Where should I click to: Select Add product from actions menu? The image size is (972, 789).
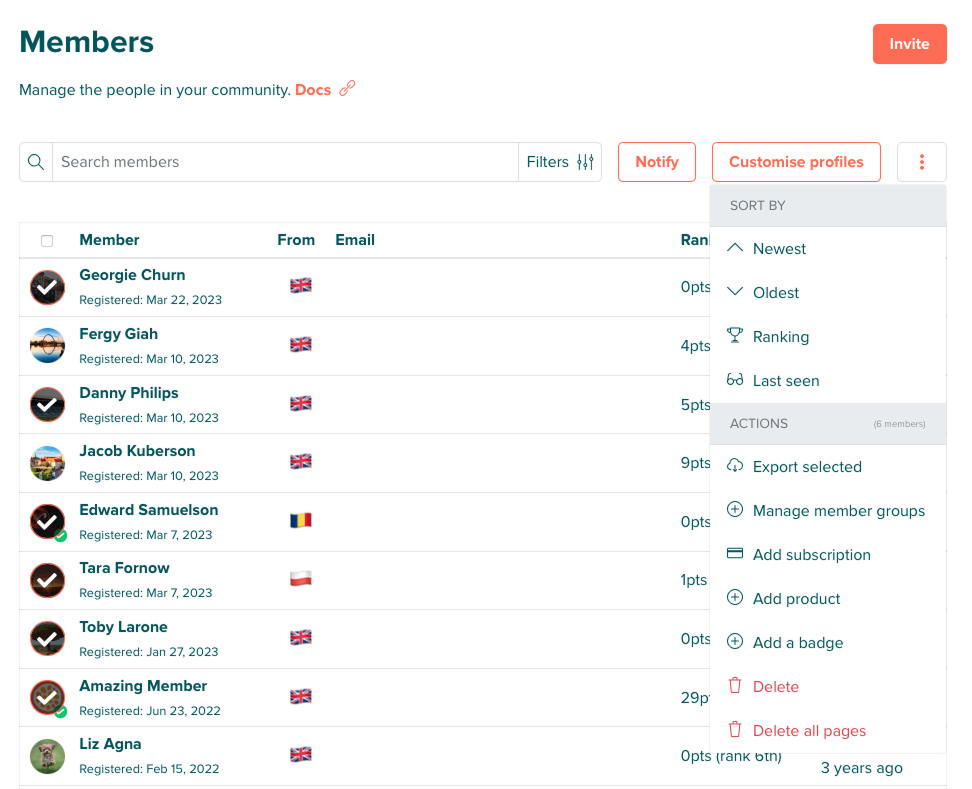point(796,599)
